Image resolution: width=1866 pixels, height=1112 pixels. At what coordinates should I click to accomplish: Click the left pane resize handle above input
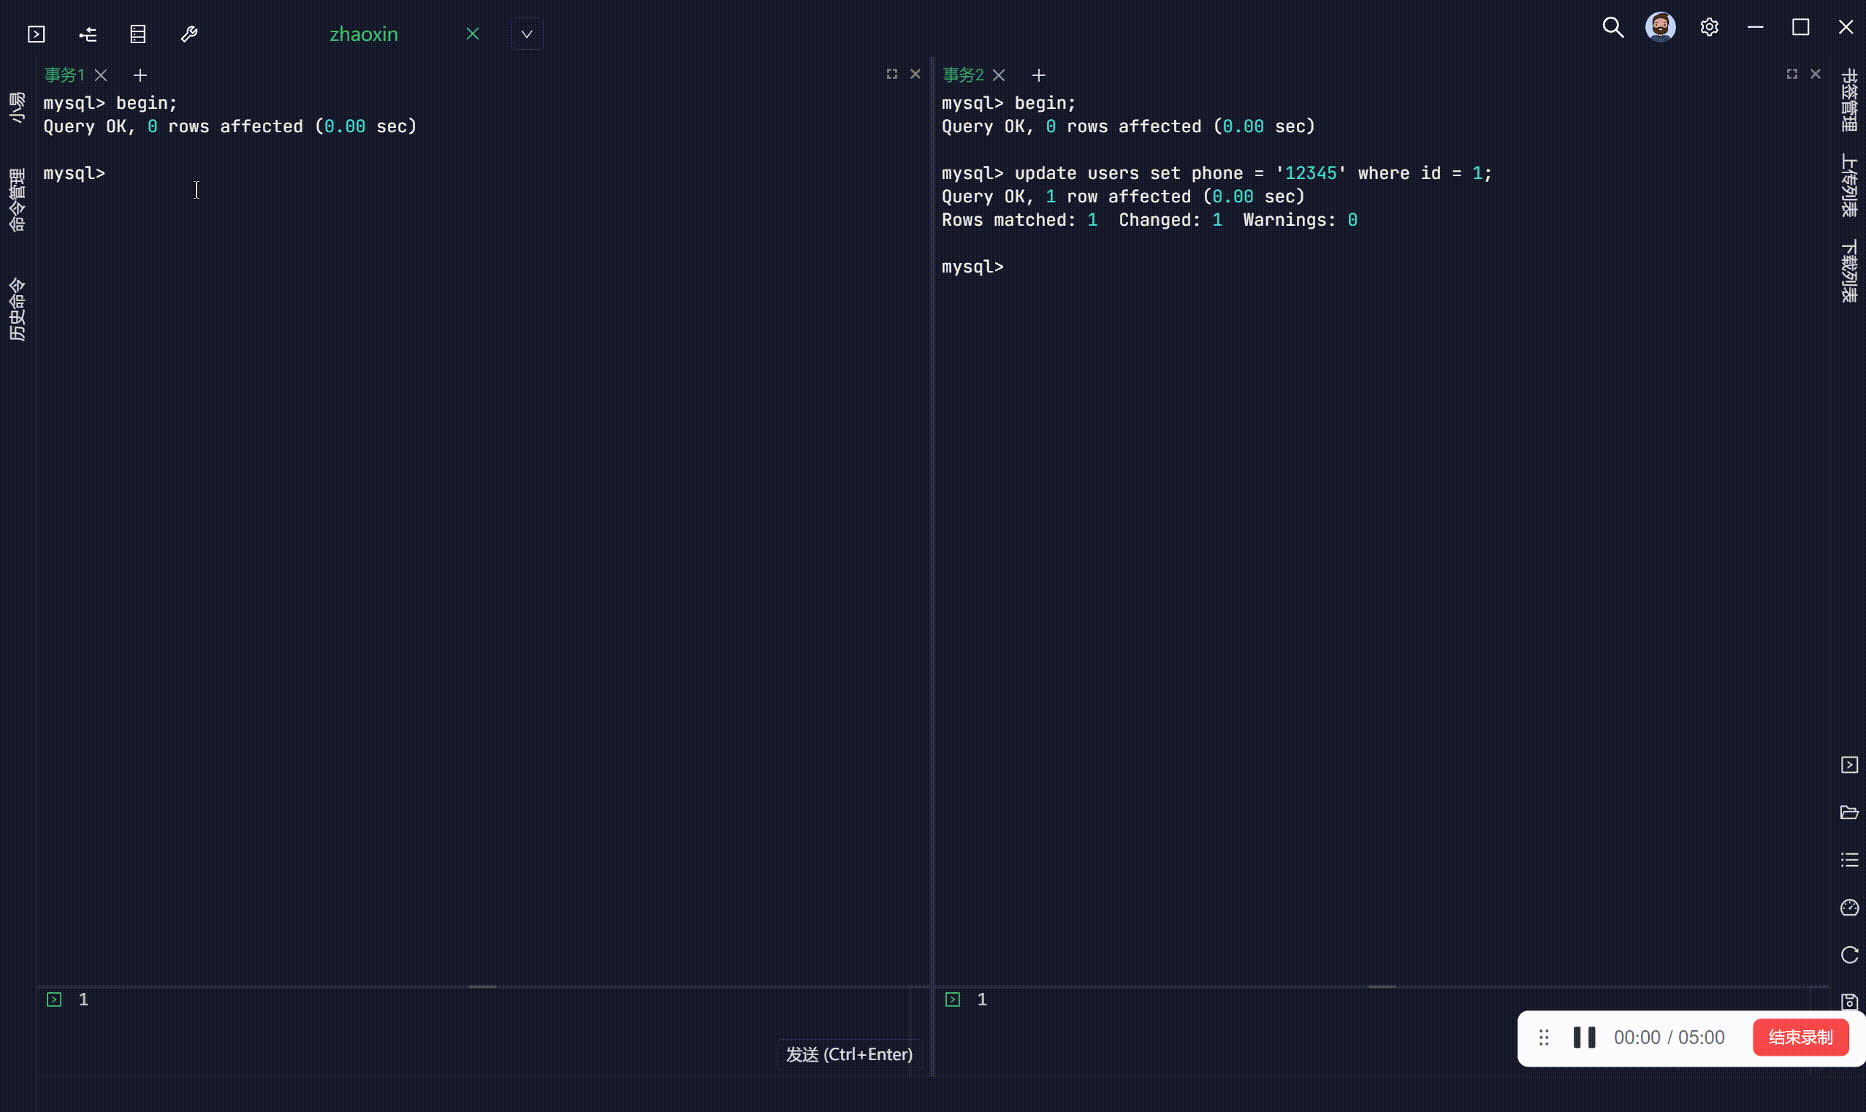coord(483,987)
